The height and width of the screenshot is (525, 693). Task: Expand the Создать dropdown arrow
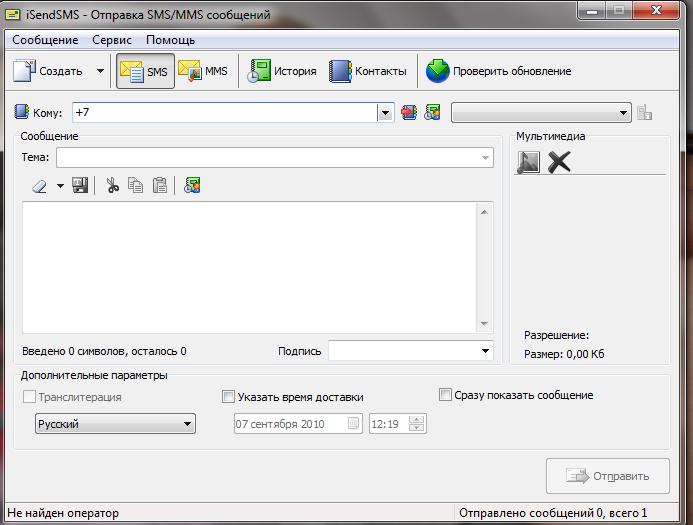[x=100, y=71]
